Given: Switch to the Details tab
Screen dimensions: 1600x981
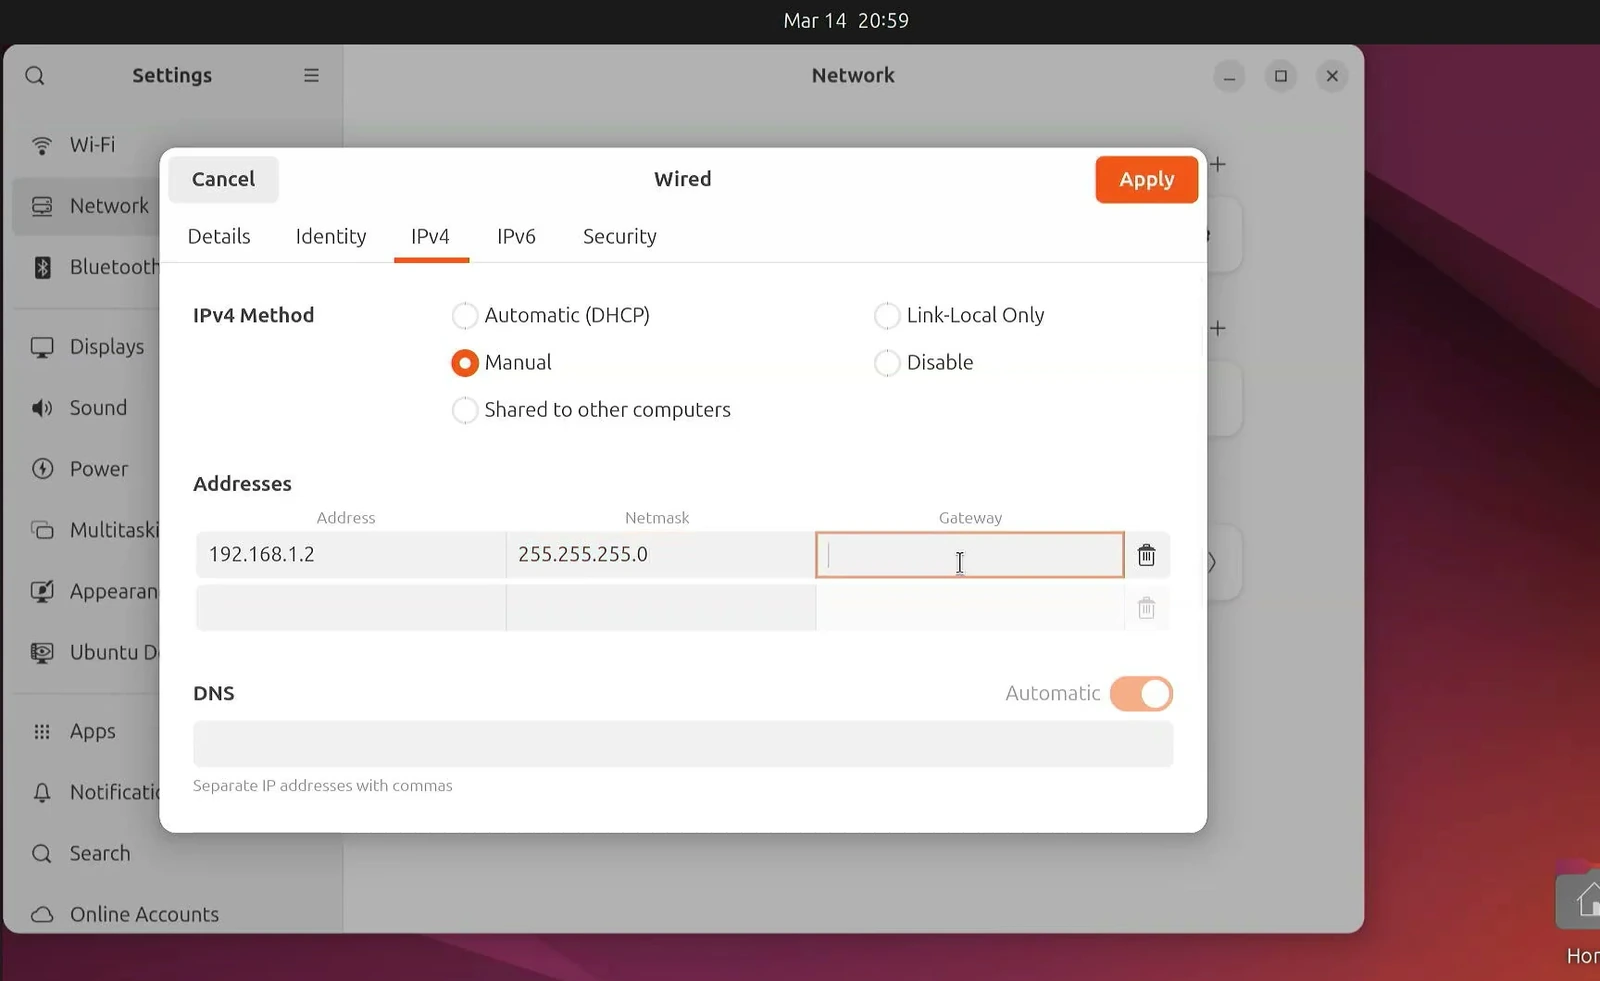Looking at the screenshot, I should (x=219, y=237).
